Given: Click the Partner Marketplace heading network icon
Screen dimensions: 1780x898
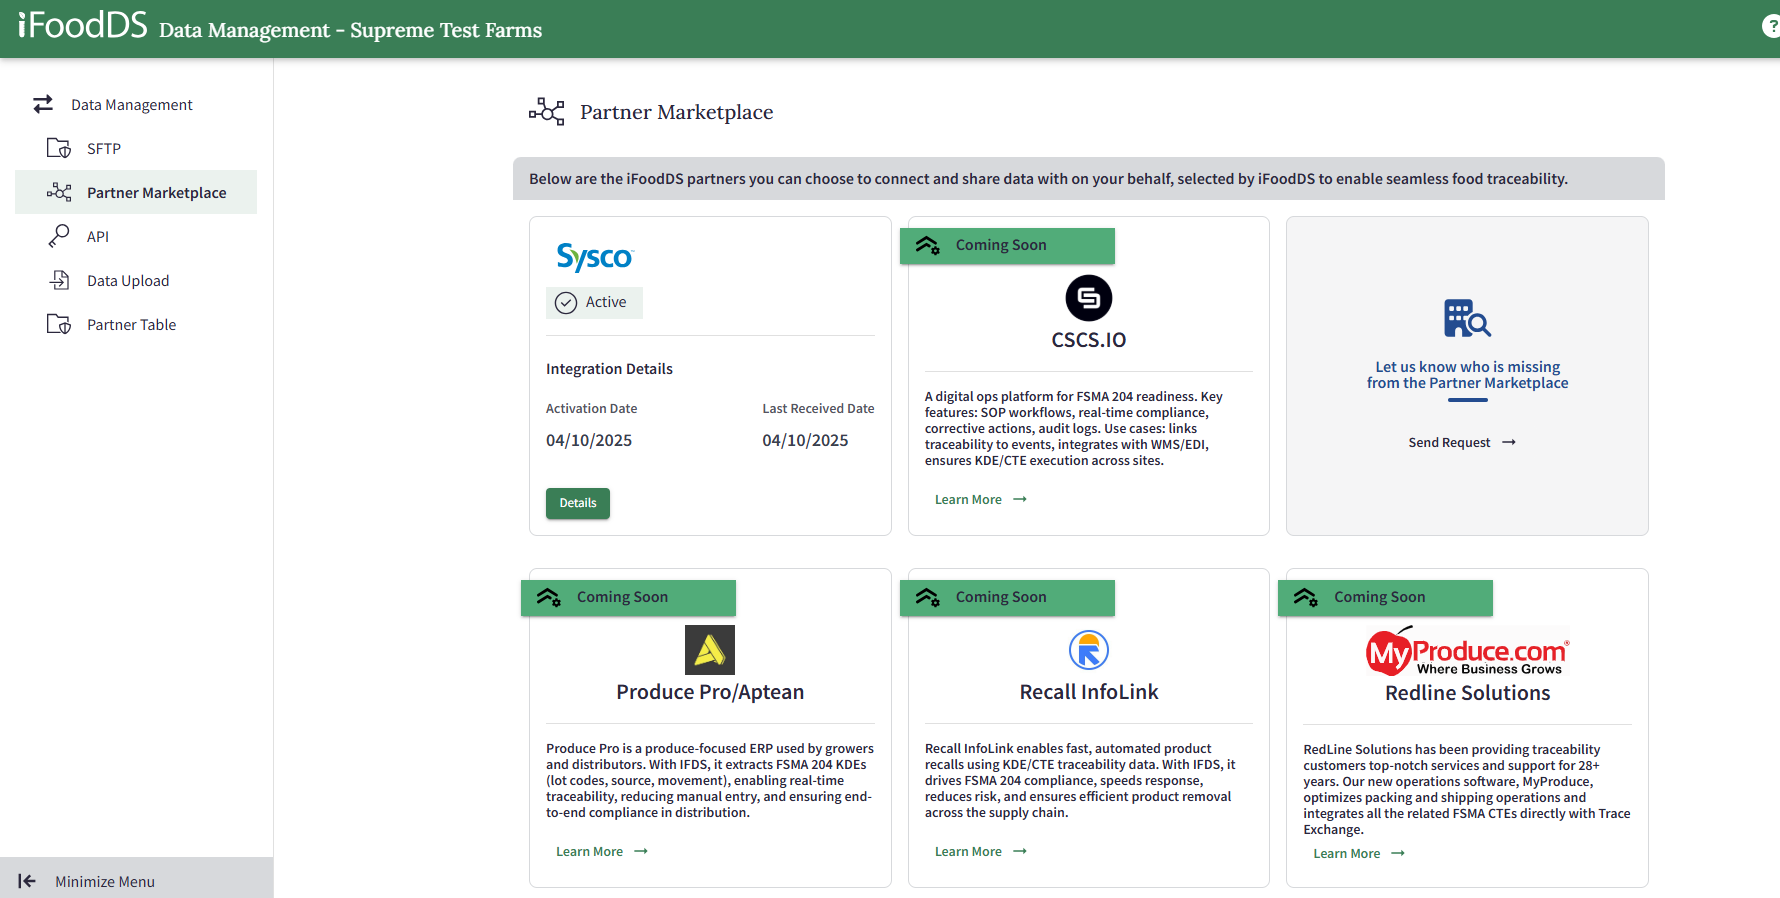Looking at the screenshot, I should click(547, 111).
